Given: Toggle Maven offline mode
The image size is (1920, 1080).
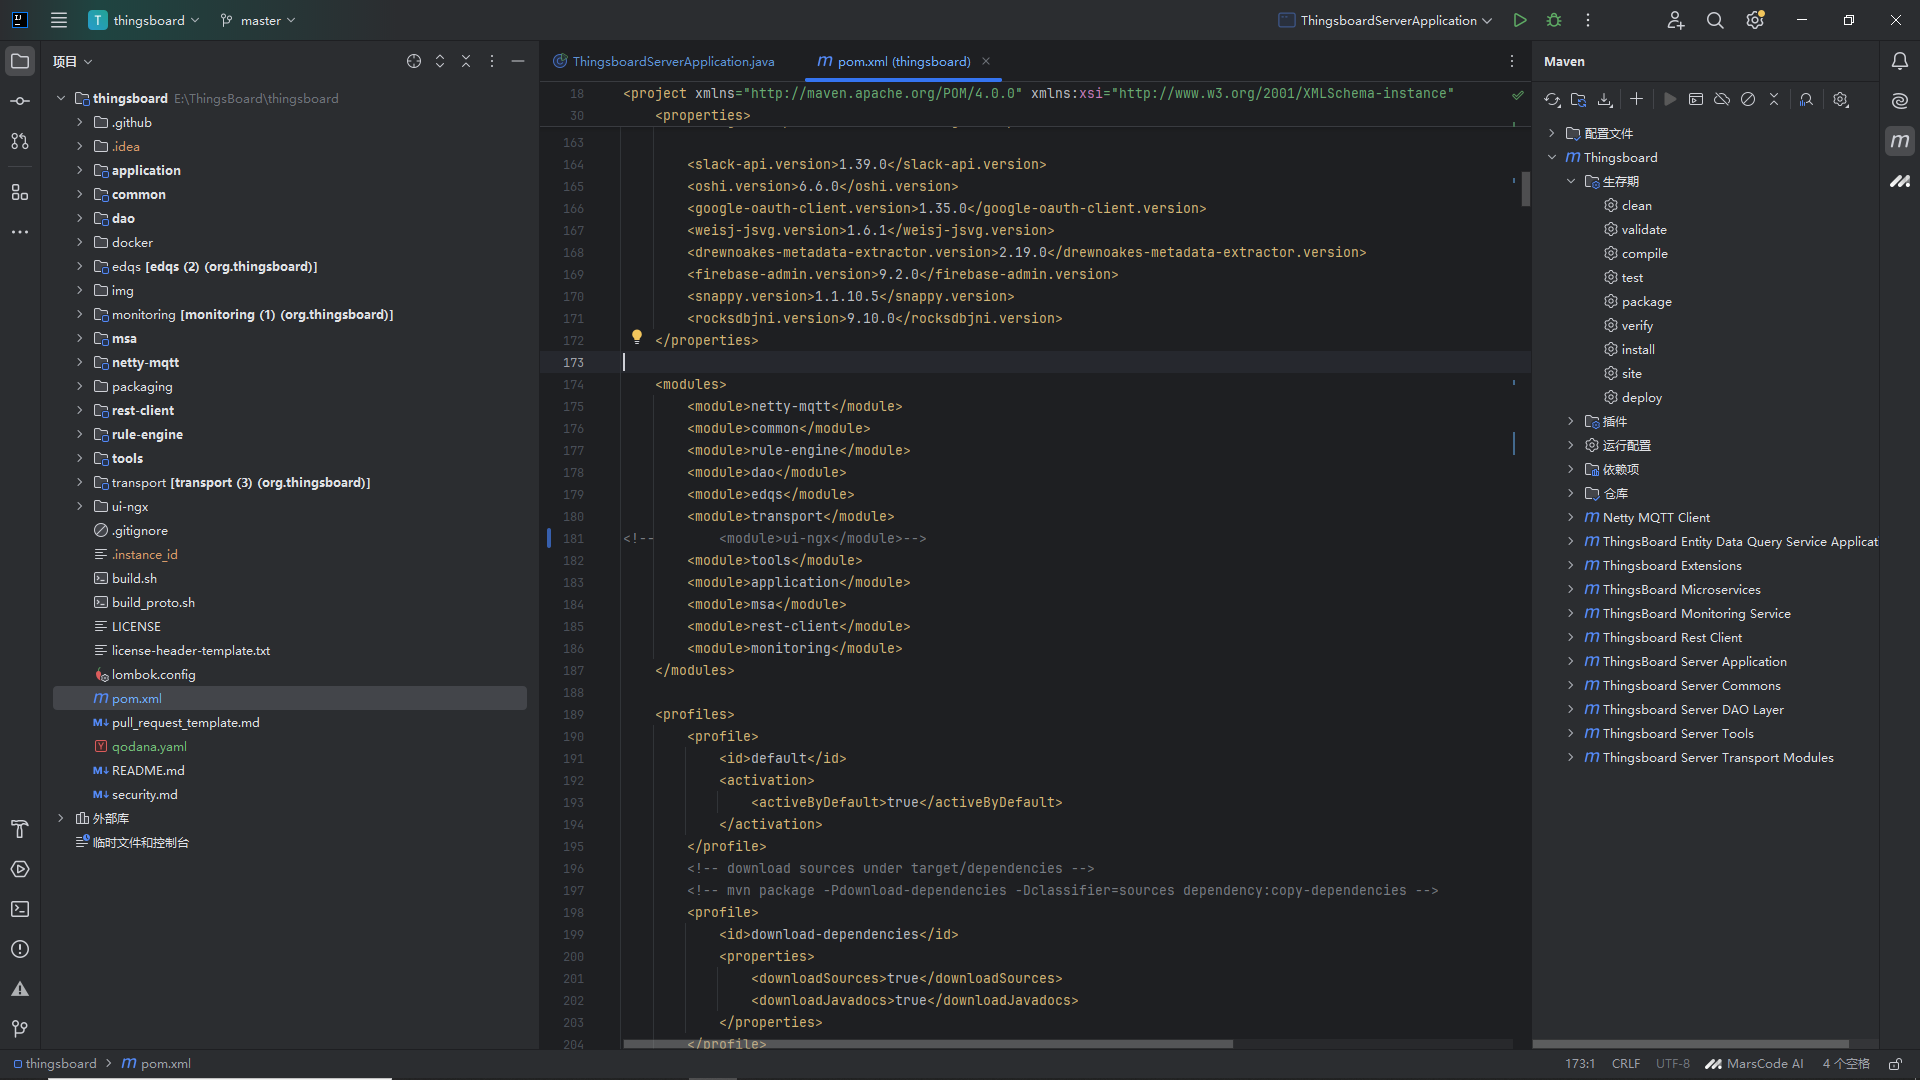Looking at the screenshot, I should (1722, 100).
